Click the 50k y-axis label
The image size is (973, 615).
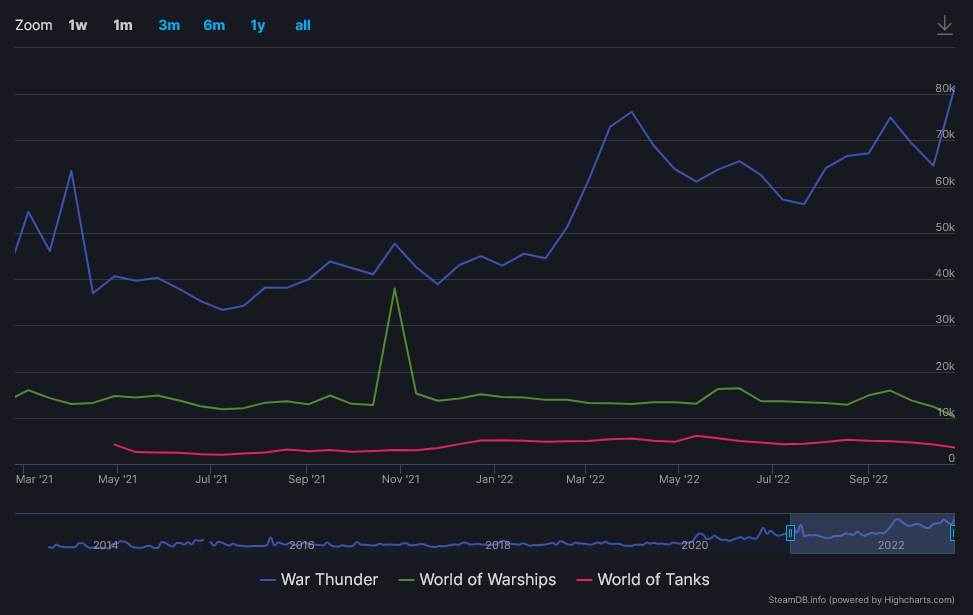click(944, 227)
